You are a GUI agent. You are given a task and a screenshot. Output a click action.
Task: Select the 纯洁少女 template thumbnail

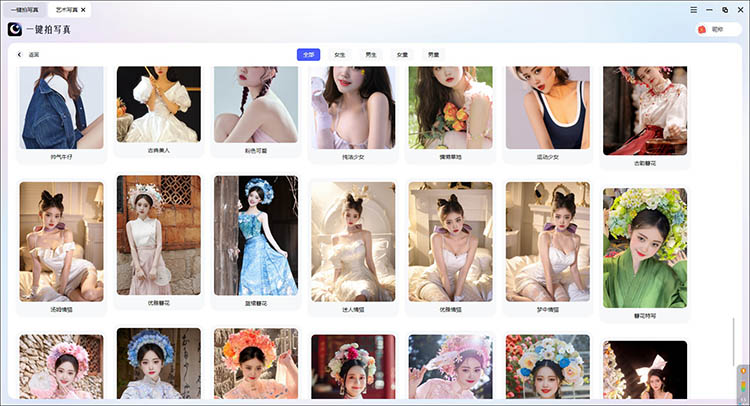click(x=353, y=108)
